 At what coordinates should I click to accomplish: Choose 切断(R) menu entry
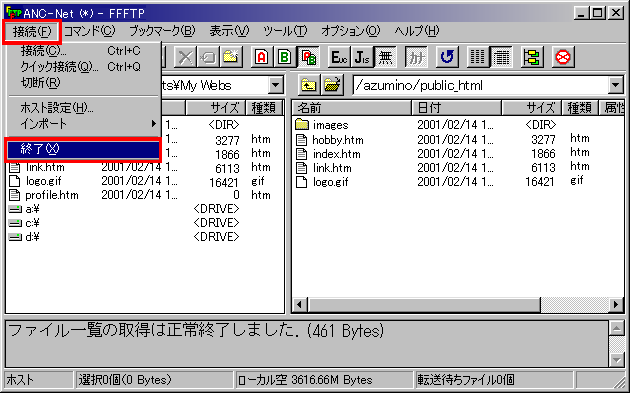click(x=83, y=82)
